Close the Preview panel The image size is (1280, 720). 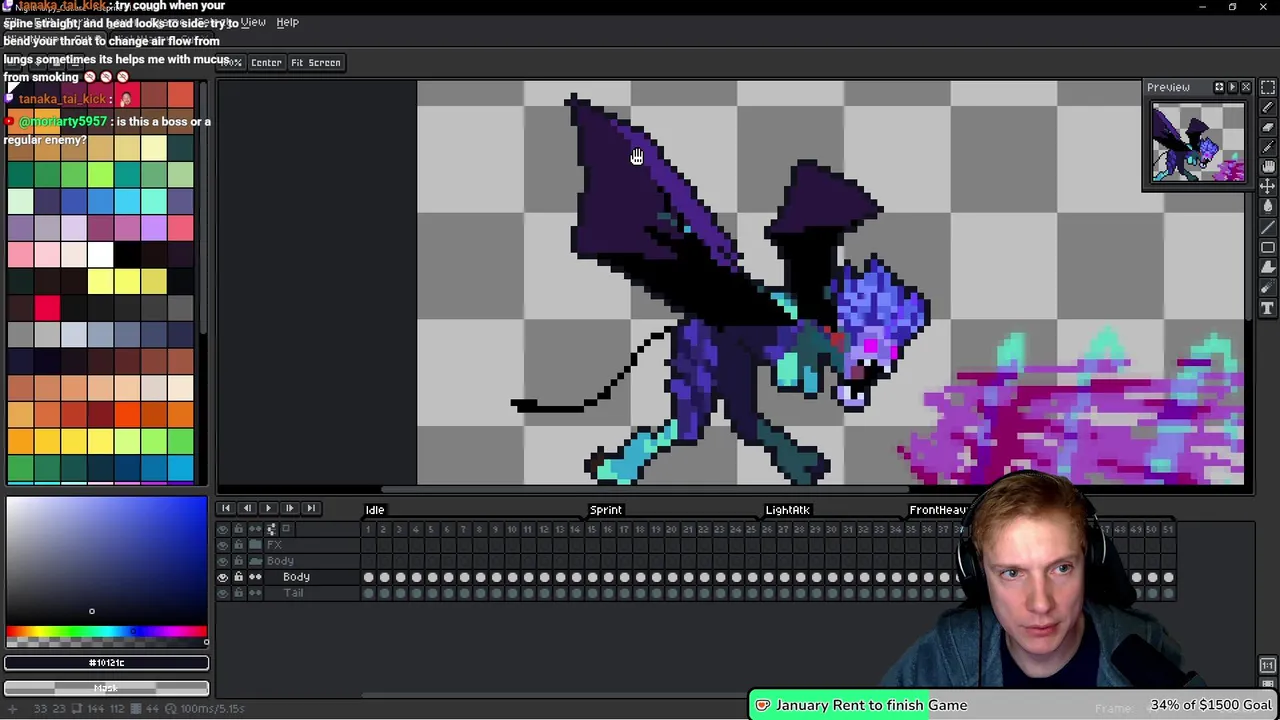1246,87
